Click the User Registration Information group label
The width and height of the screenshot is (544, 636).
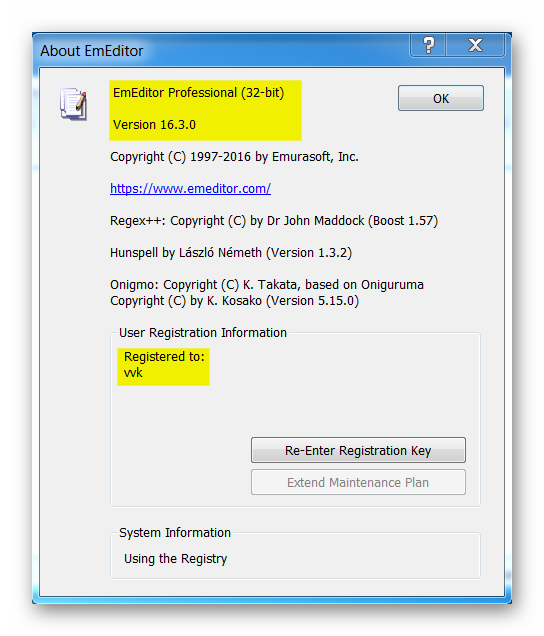click(x=203, y=333)
